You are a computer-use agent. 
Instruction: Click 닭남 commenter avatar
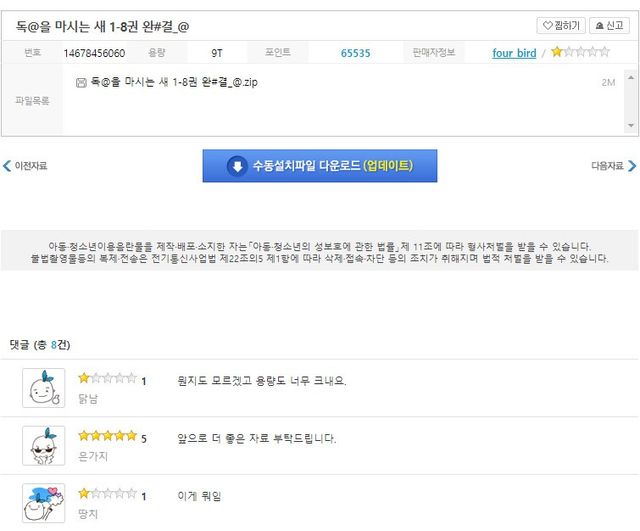click(44, 388)
